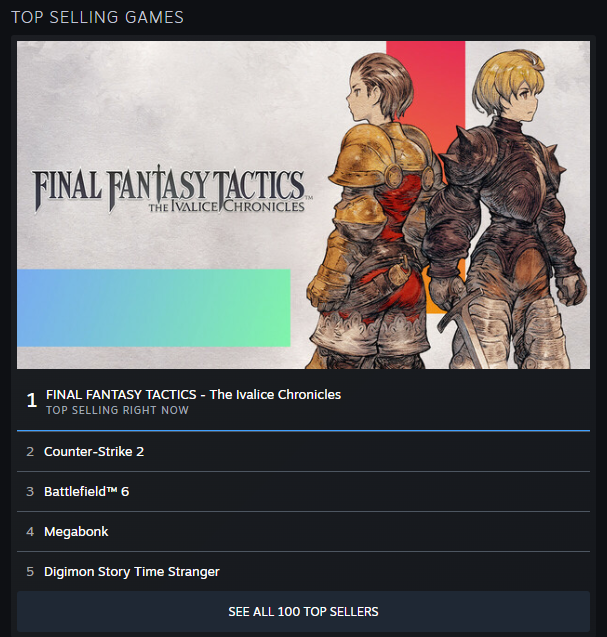Screen dimensions: 607x637
Task: Click the blue-green gradient bar on banner
Action: point(154,308)
